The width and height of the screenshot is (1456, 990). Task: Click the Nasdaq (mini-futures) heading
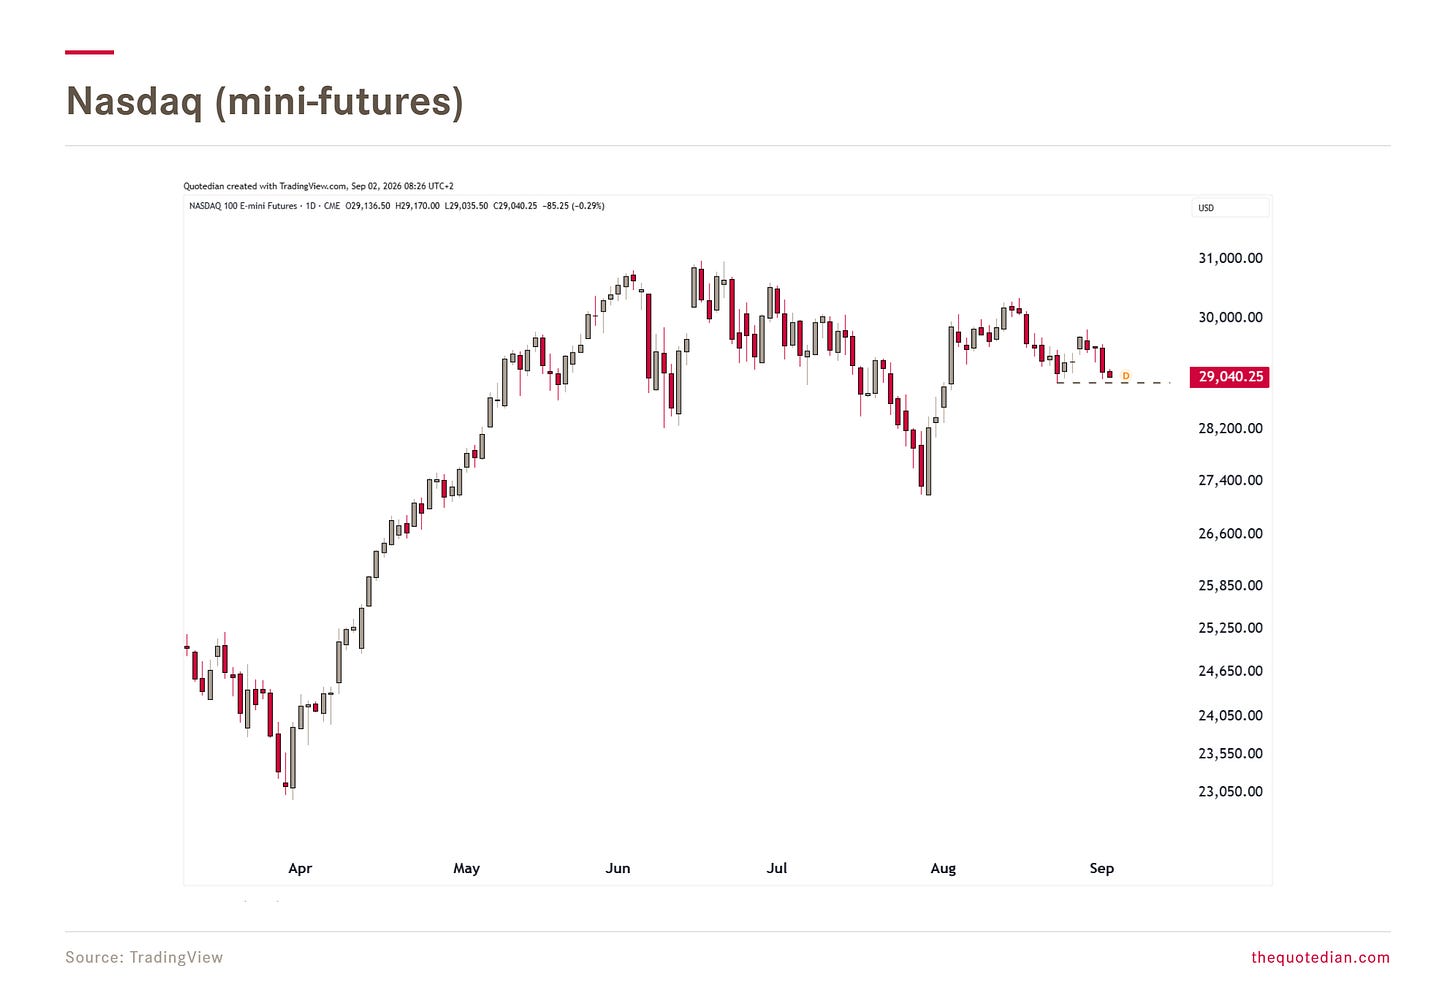(x=264, y=101)
